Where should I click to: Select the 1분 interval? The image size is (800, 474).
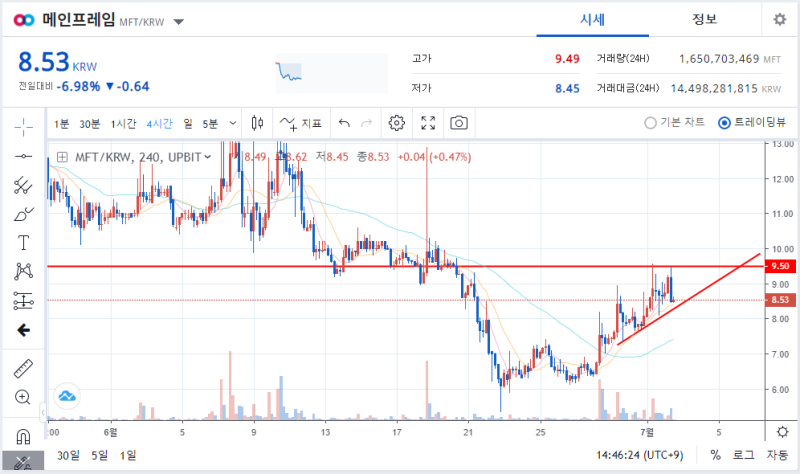tap(61, 123)
